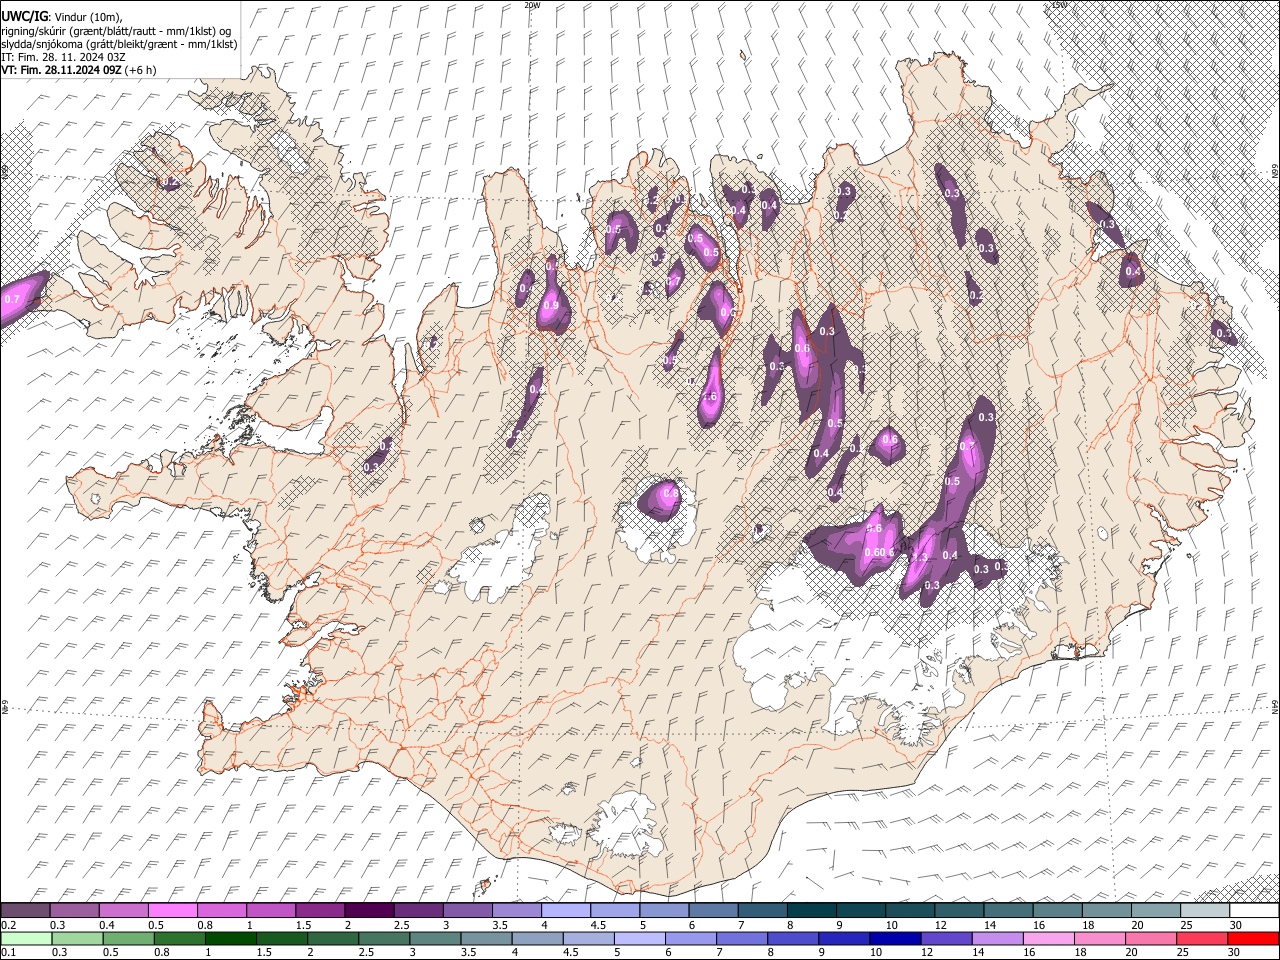Viewport: 1280px width, 960px height.
Task: Click the palest green 0.1–0.3 rain legend swatch
Action: tap(26, 938)
